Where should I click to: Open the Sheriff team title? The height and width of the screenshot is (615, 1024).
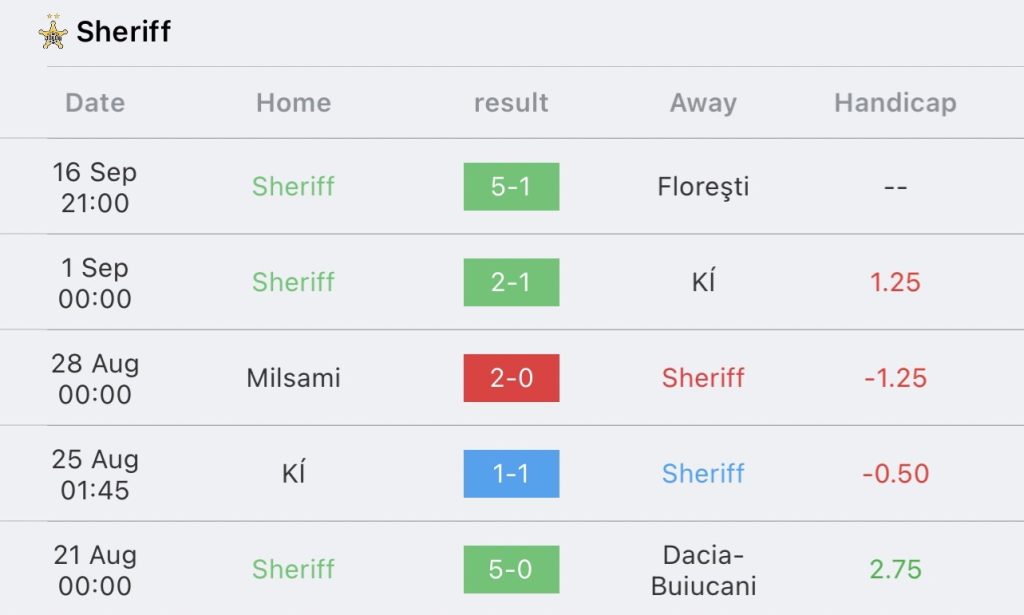(x=123, y=31)
